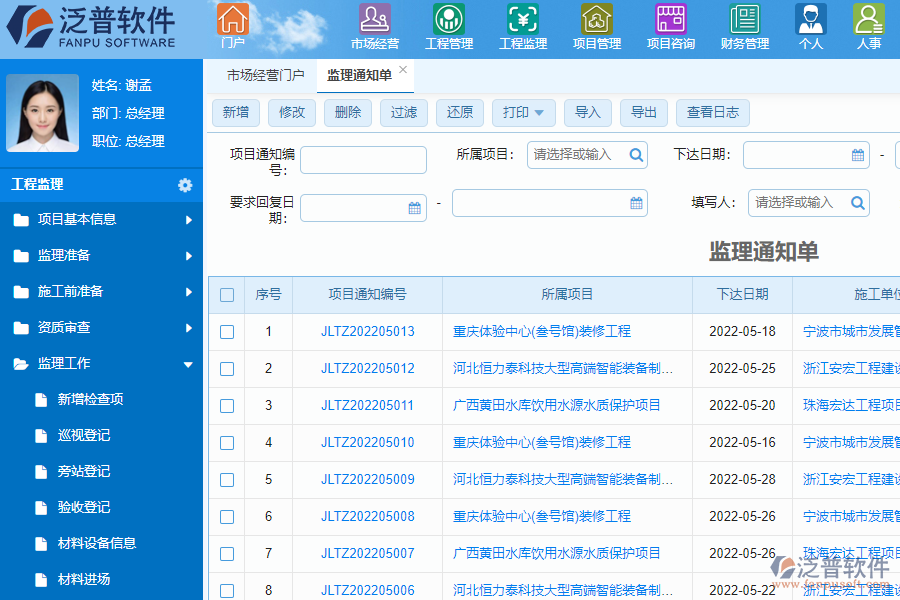The image size is (900, 600).
Task: Open the JLTZ202205013 notice link
Action: (369, 331)
